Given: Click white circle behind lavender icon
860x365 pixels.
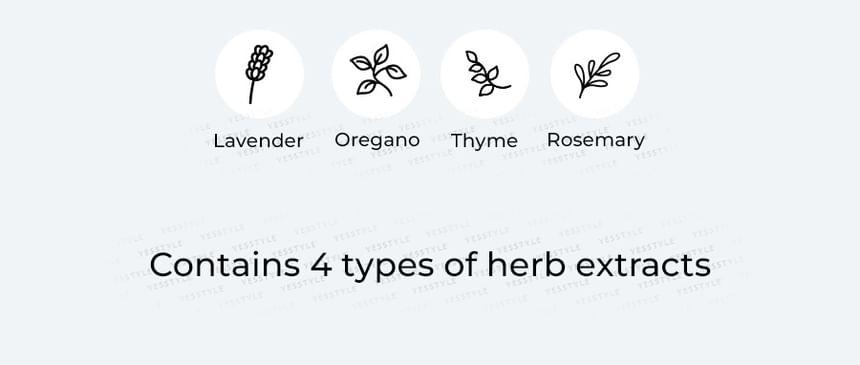Looking at the screenshot, I should [259, 74].
